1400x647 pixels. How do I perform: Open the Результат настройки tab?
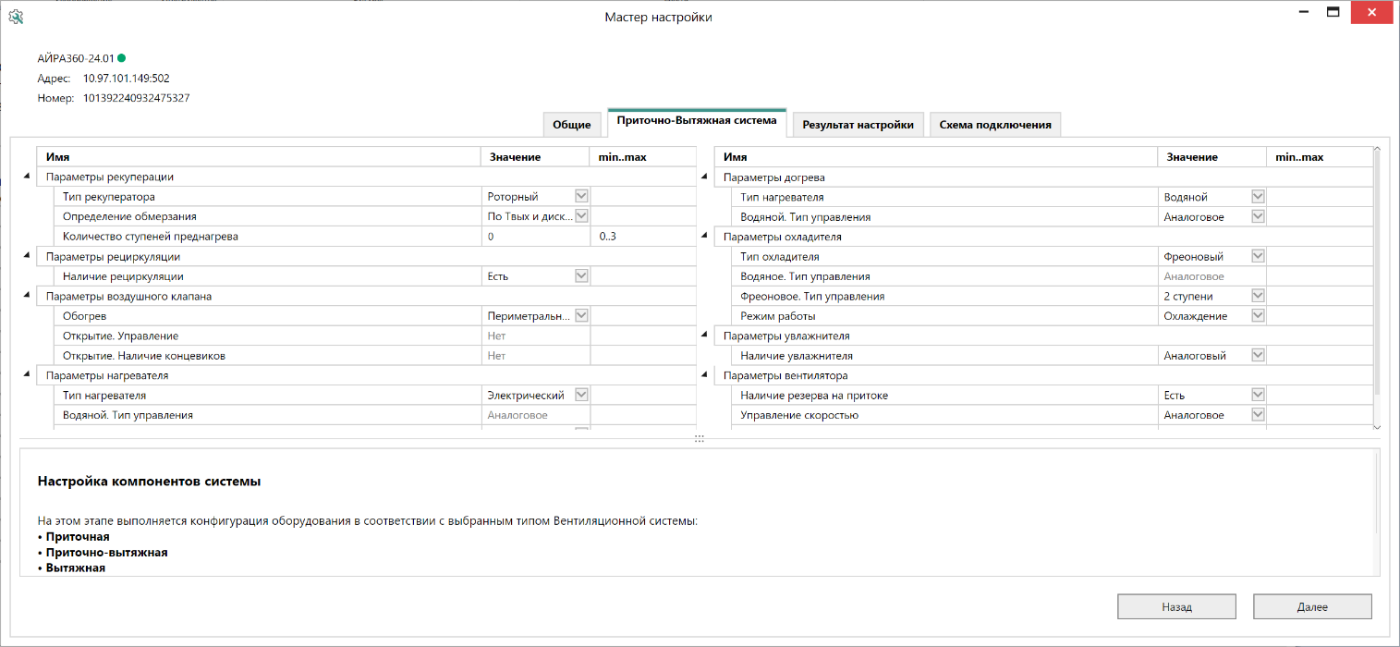(x=857, y=125)
